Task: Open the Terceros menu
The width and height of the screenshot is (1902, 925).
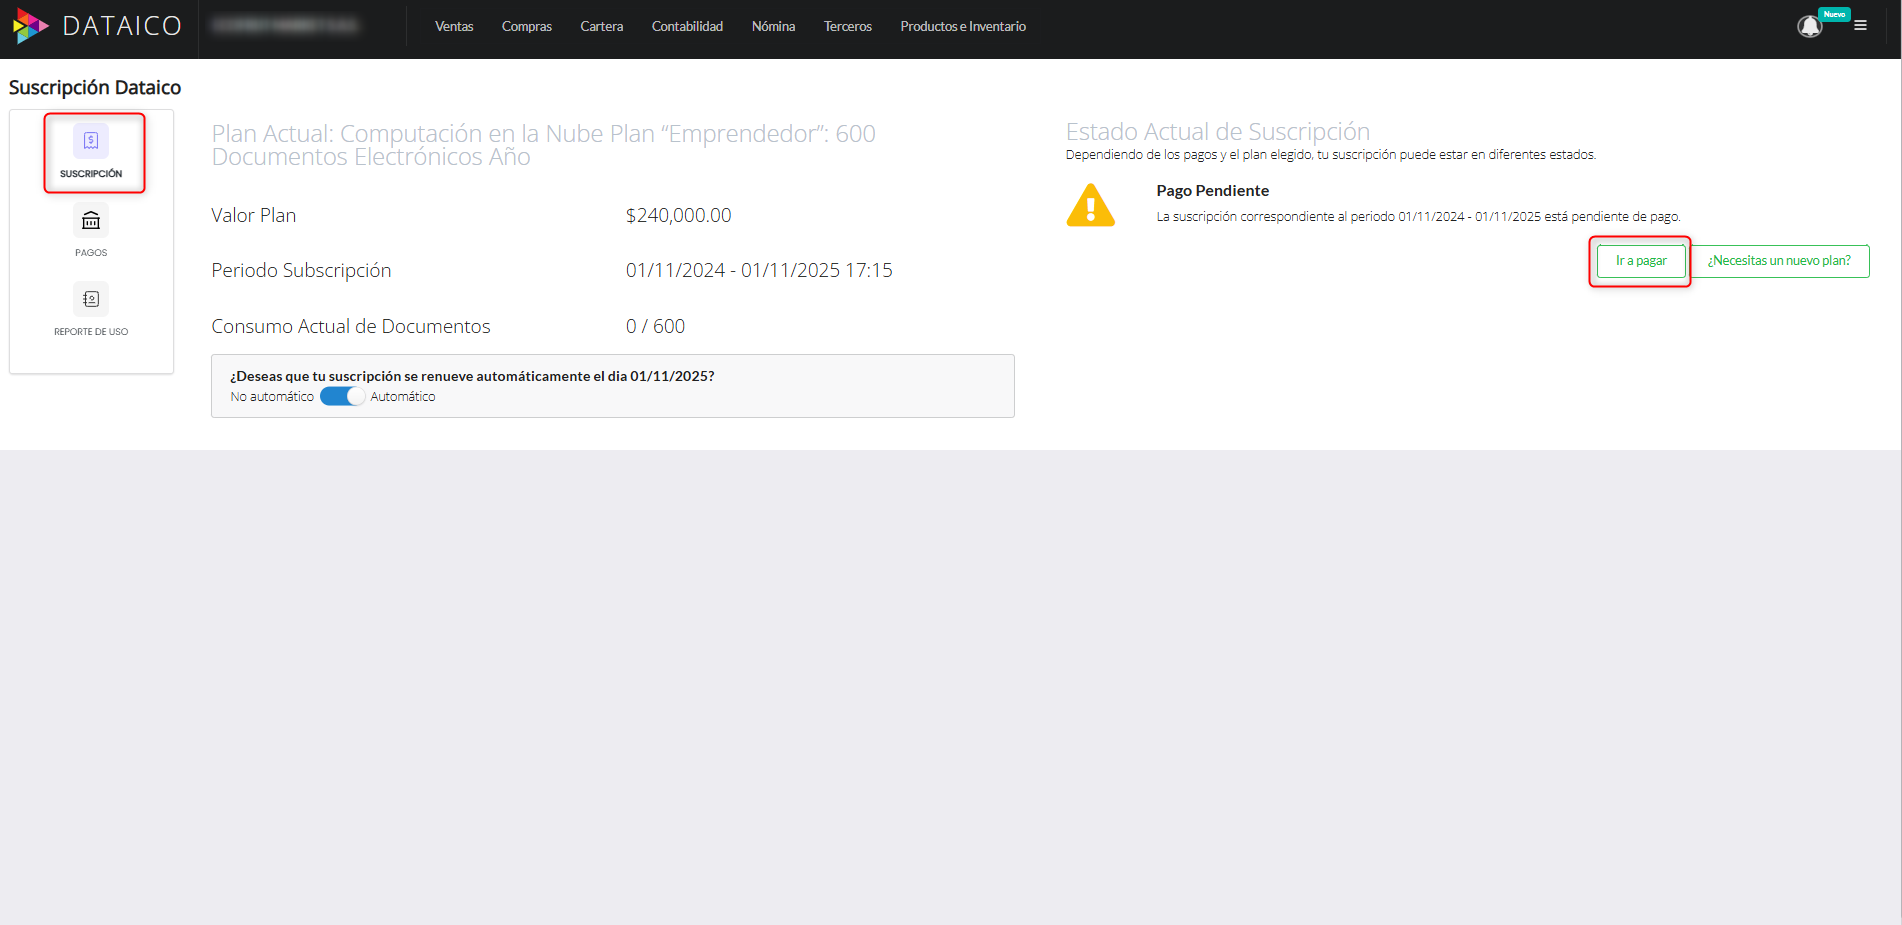Action: pyautogui.click(x=847, y=27)
